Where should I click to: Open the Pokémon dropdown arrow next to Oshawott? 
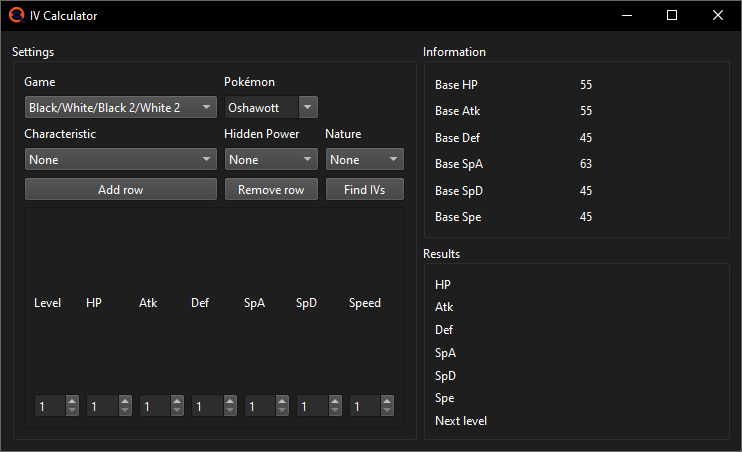point(308,107)
